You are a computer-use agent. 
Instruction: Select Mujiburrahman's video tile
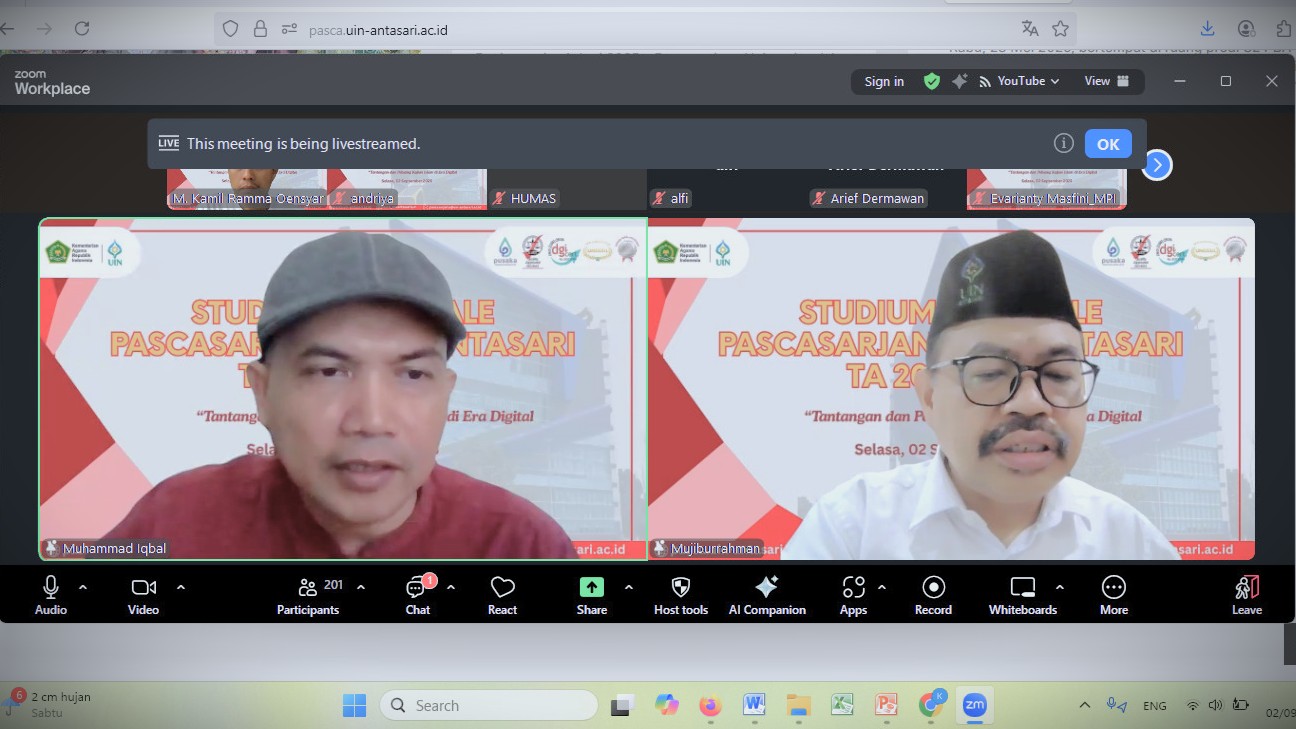[x=951, y=389]
